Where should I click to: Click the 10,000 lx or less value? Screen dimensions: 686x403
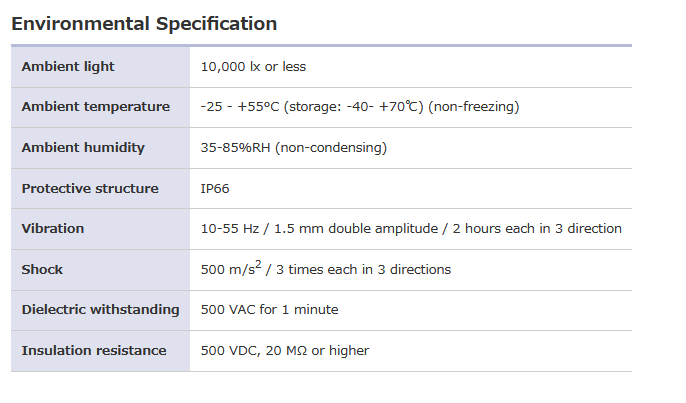[x=253, y=67]
